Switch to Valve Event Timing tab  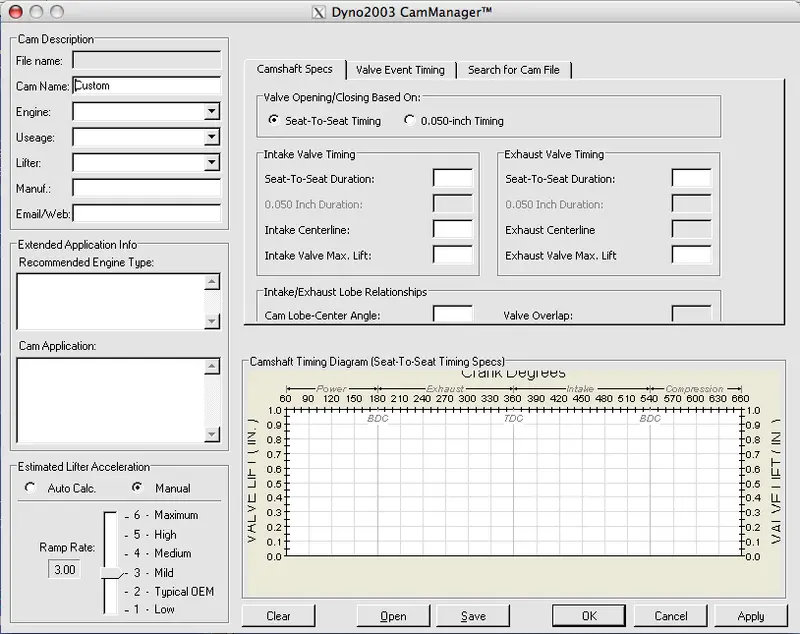point(400,70)
